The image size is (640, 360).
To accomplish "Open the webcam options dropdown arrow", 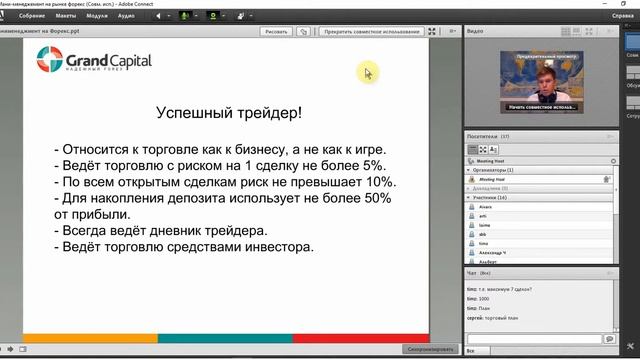I will pyautogui.click(x=224, y=16).
